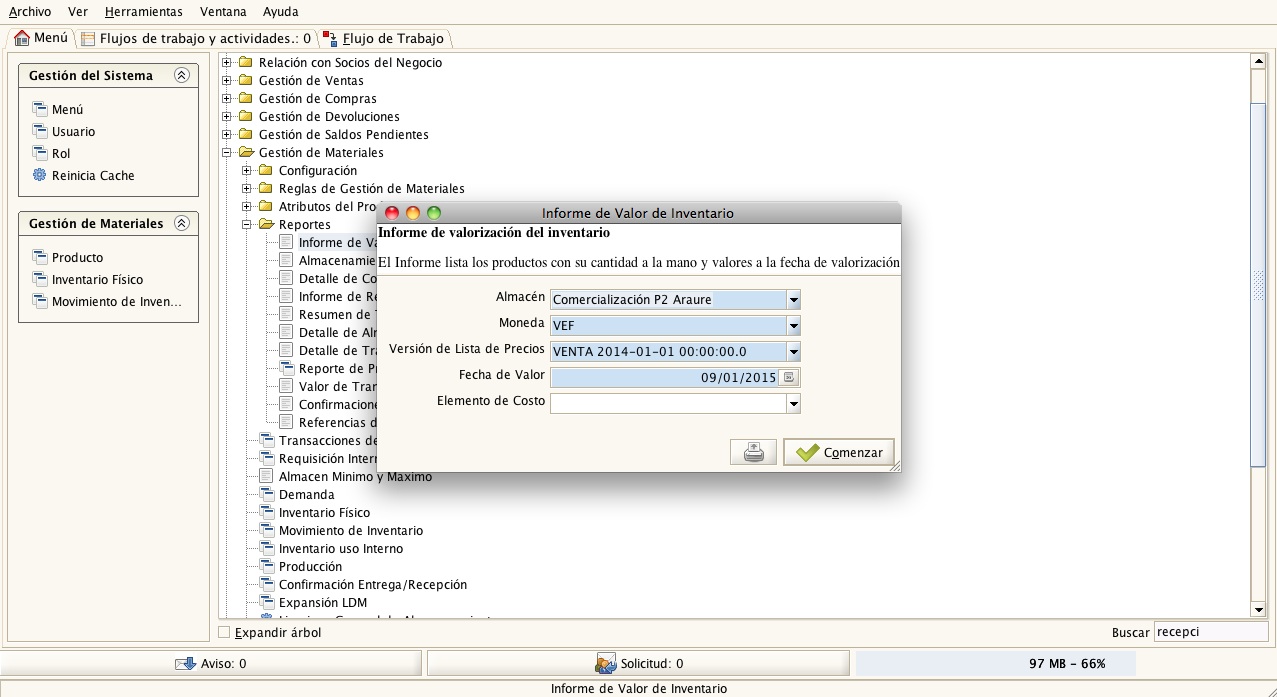Collapse the Gestión de Materiales sidebar panel
The width and height of the screenshot is (1277, 697).
[181, 223]
